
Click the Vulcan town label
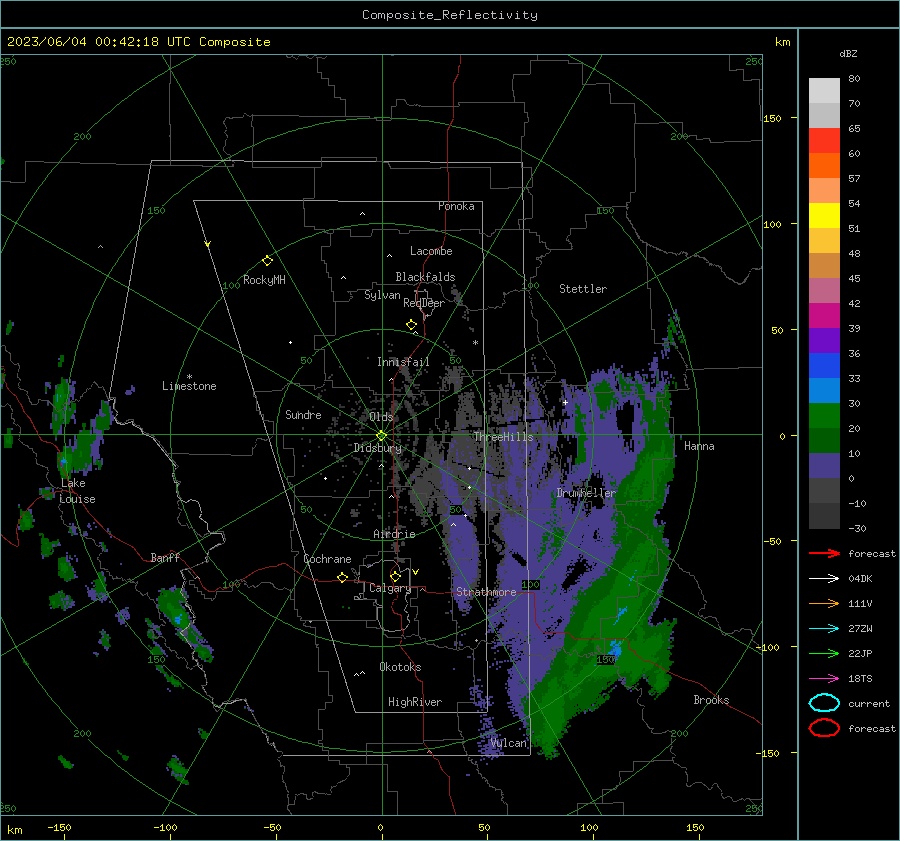click(509, 743)
